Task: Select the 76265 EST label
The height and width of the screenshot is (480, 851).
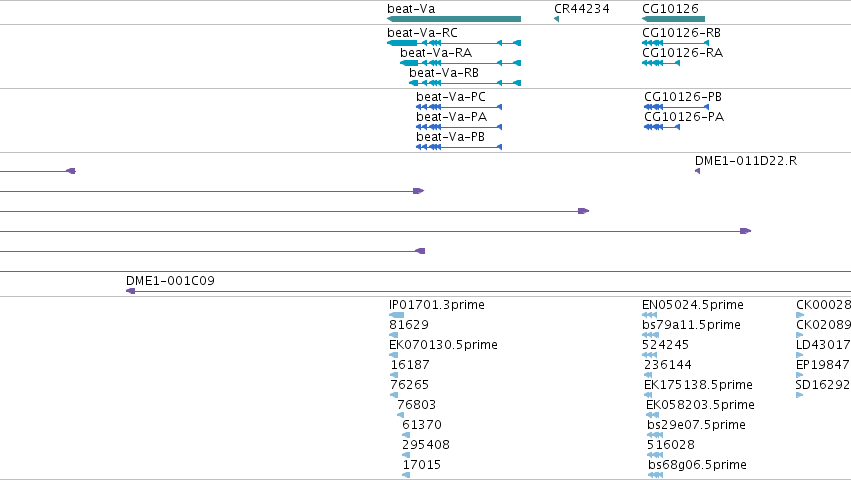Action: [409, 385]
